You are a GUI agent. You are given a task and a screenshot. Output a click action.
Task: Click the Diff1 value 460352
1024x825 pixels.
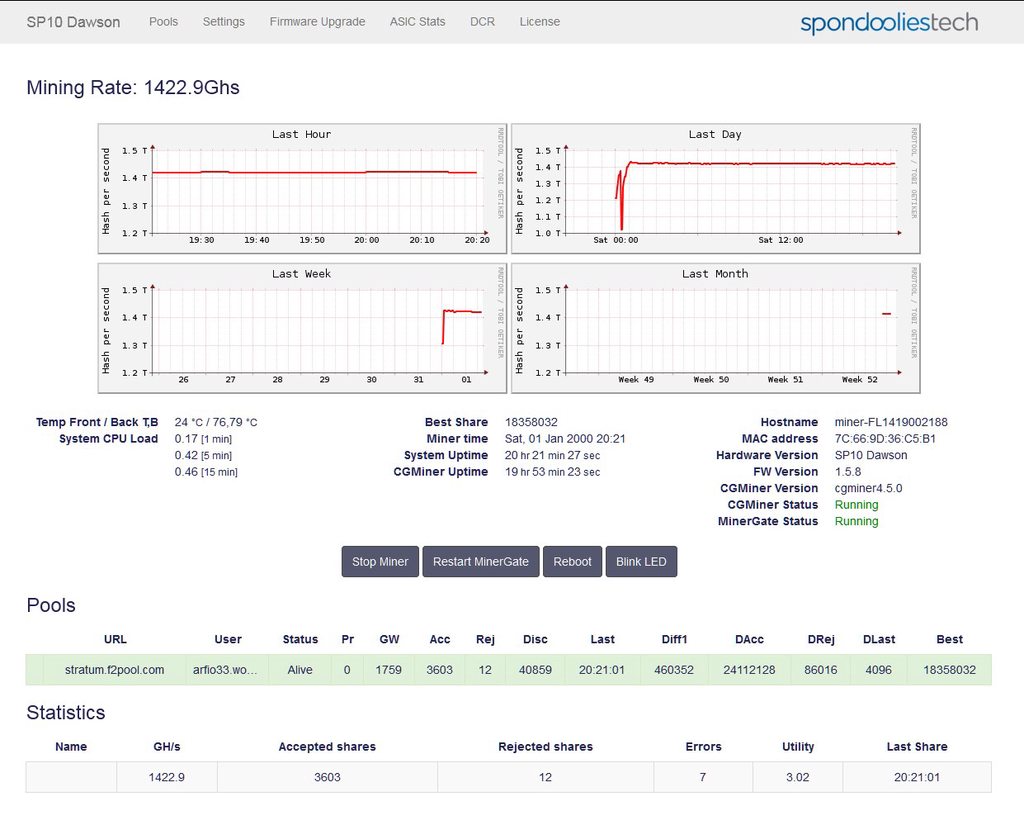(x=674, y=670)
